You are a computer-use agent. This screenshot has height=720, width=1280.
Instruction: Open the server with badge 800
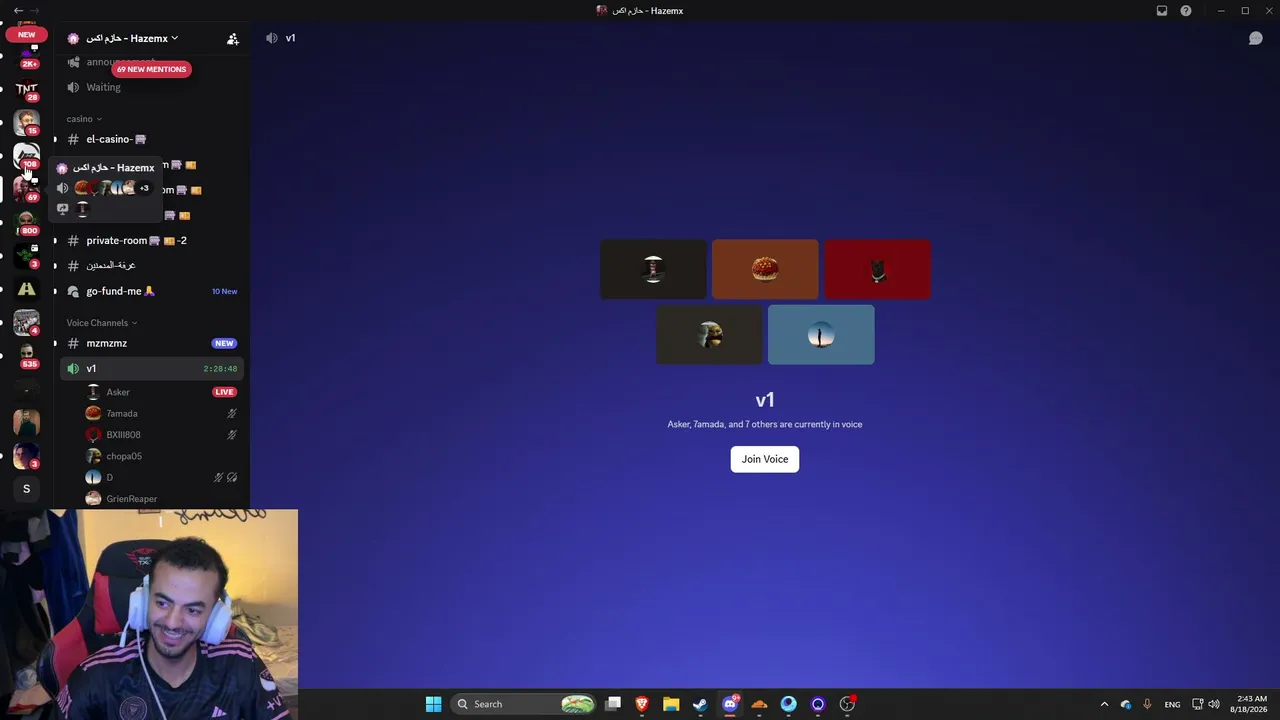pyautogui.click(x=27, y=222)
